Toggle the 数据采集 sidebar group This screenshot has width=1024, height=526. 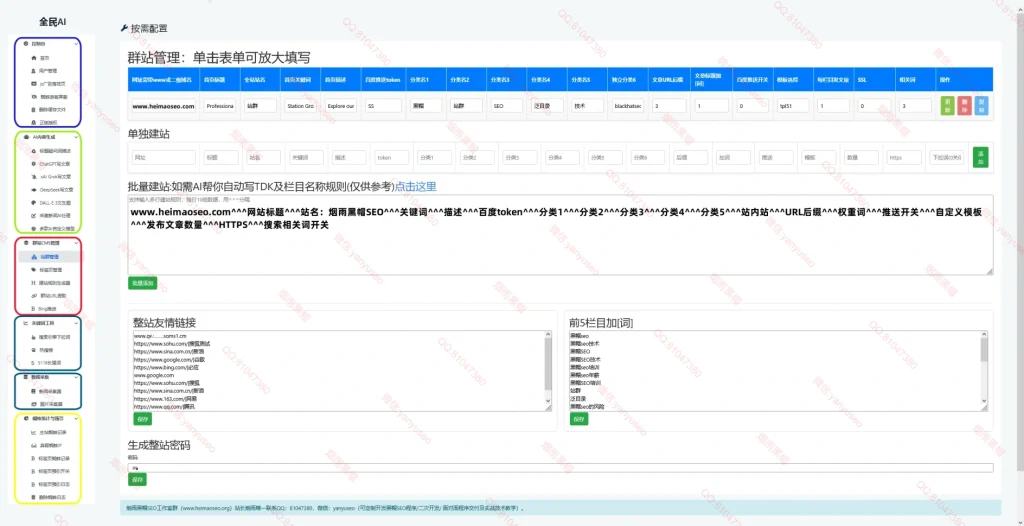(x=75, y=377)
